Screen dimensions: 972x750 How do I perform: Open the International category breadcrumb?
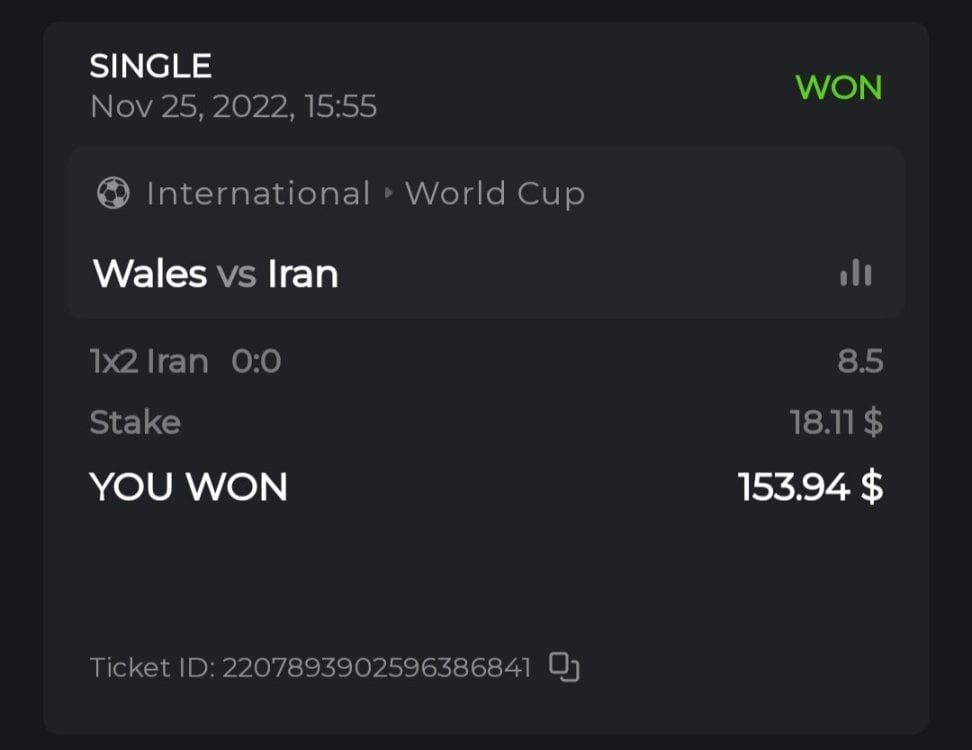258,193
